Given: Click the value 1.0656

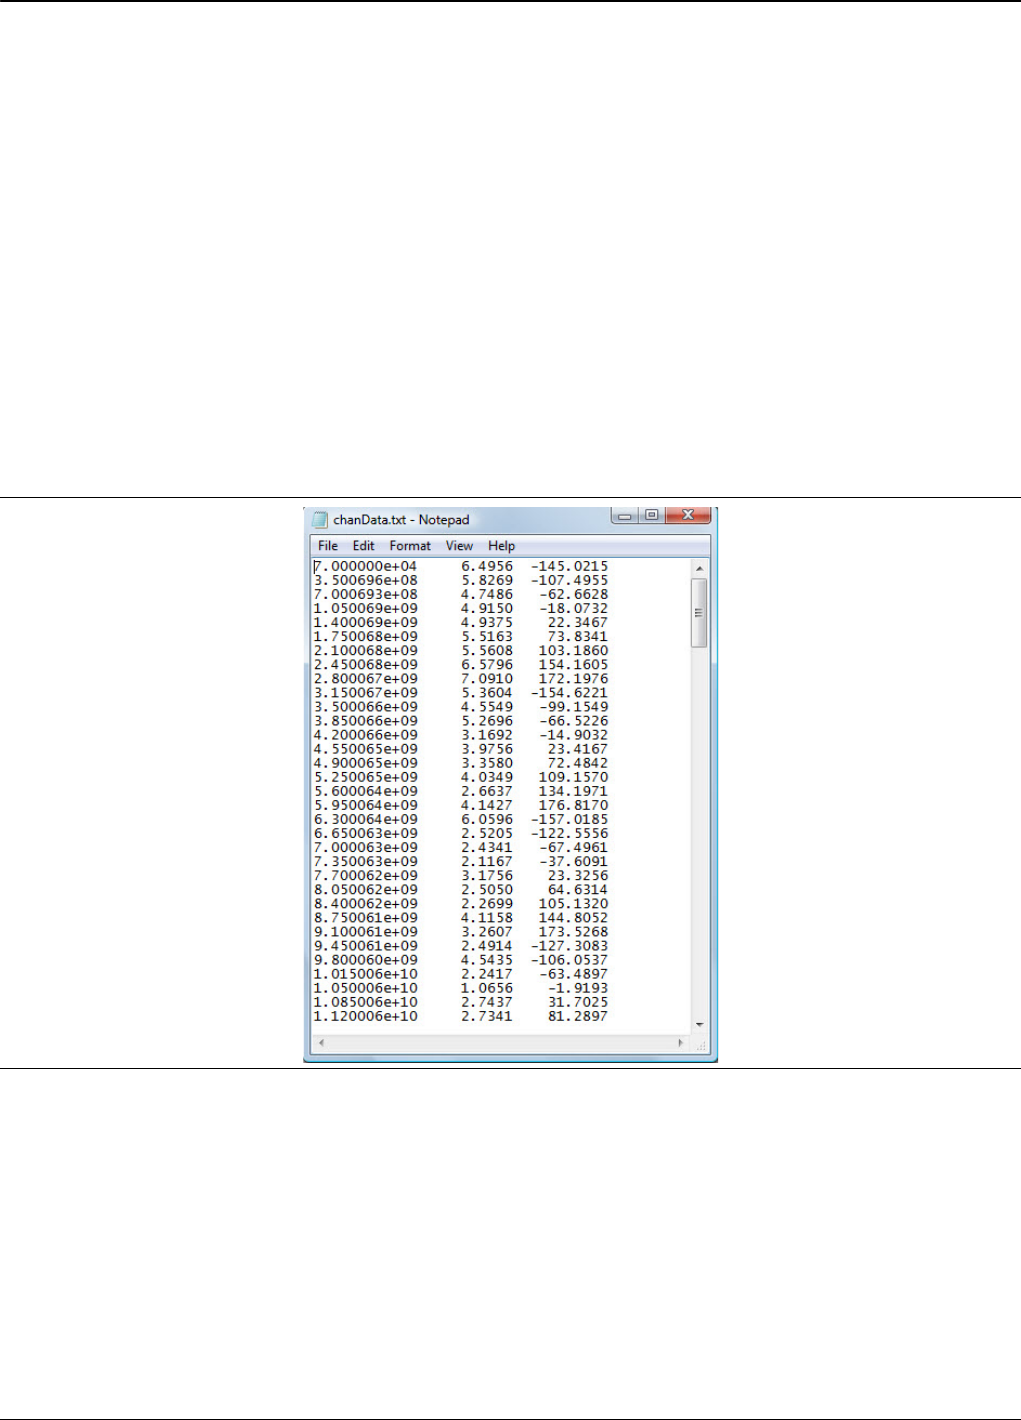Looking at the screenshot, I should pyautogui.click(x=487, y=986).
